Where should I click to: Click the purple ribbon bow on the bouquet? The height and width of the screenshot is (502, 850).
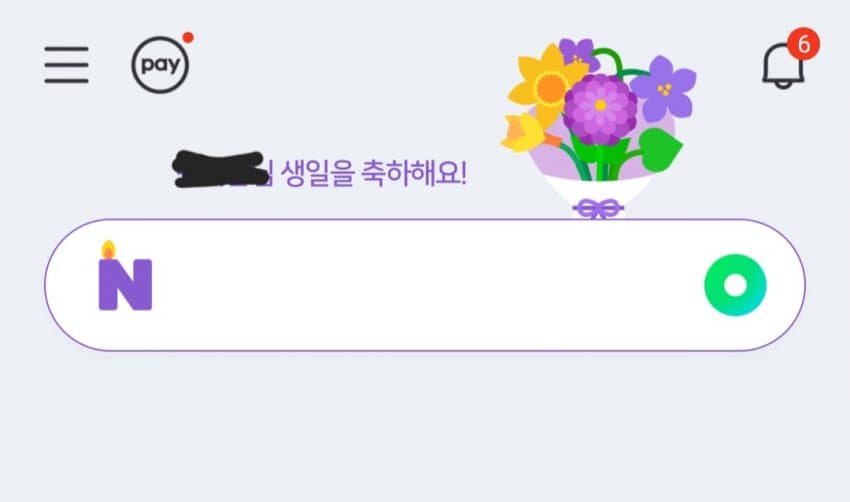pyautogui.click(x=598, y=209)
